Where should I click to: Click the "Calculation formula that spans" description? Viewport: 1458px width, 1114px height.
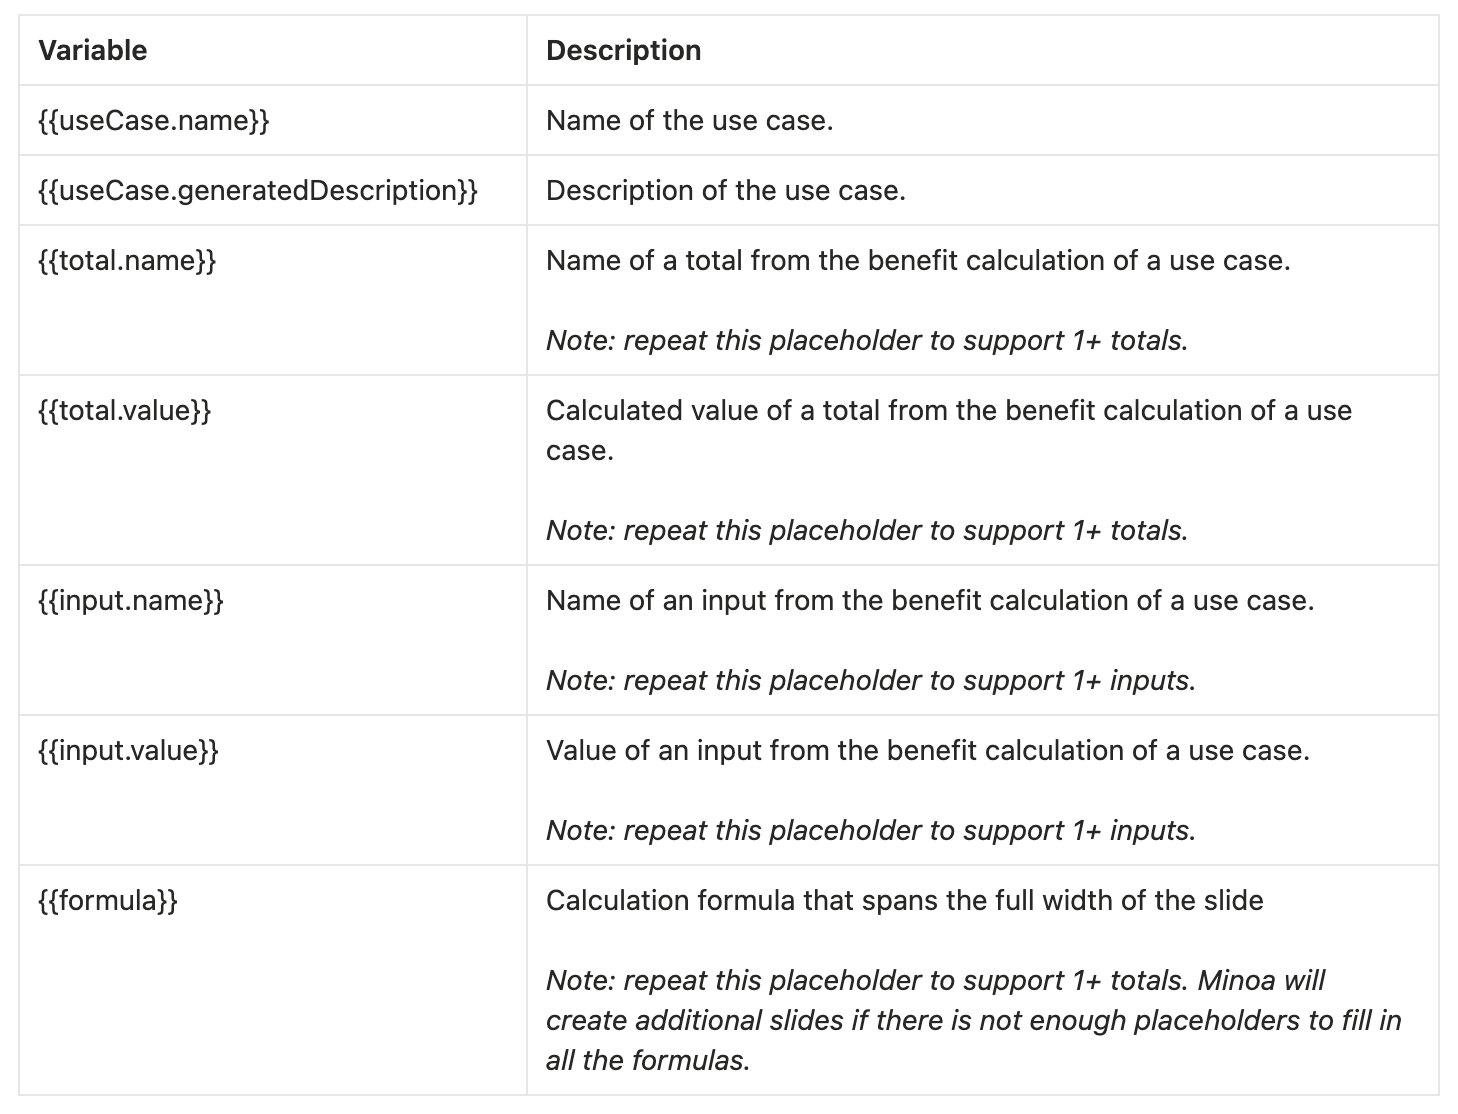tap(904, 901)
